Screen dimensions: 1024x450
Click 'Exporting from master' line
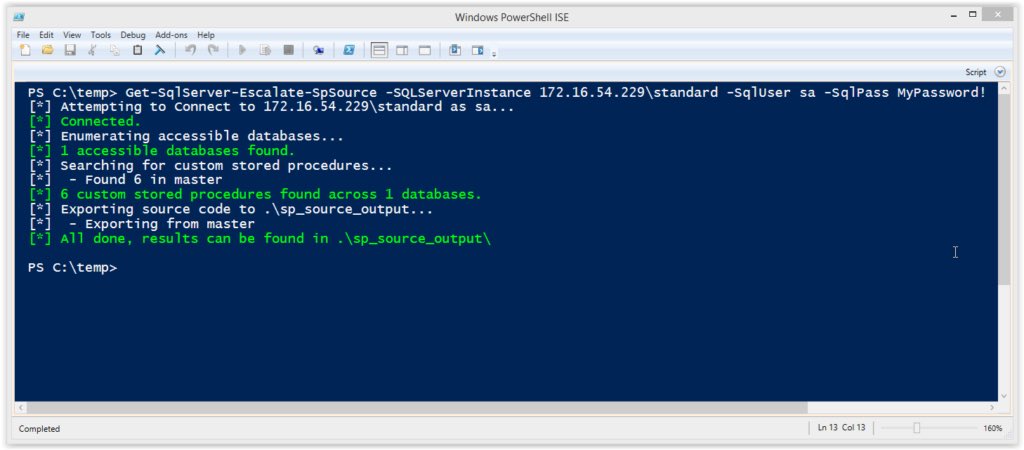pos(142,224)
